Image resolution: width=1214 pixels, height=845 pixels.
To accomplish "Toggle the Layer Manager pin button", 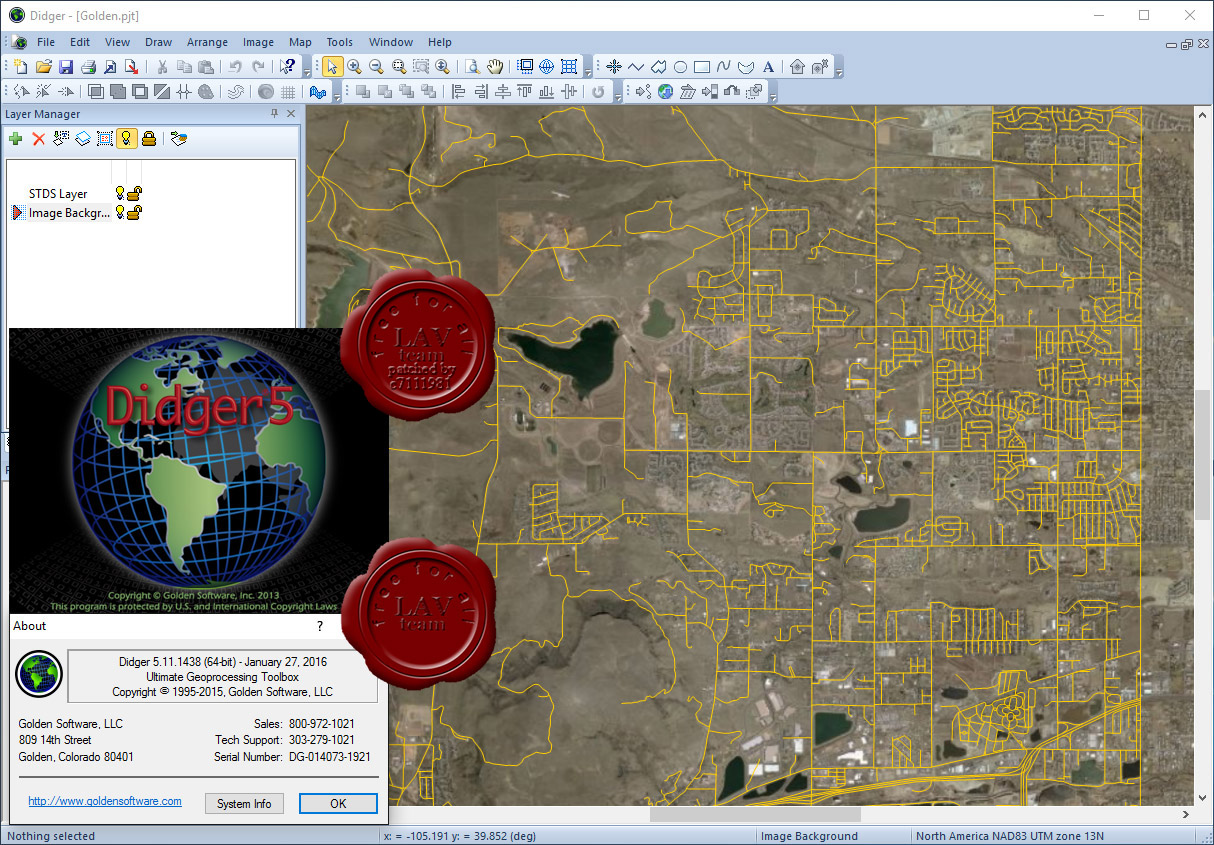I will click(x=275, y=114).
